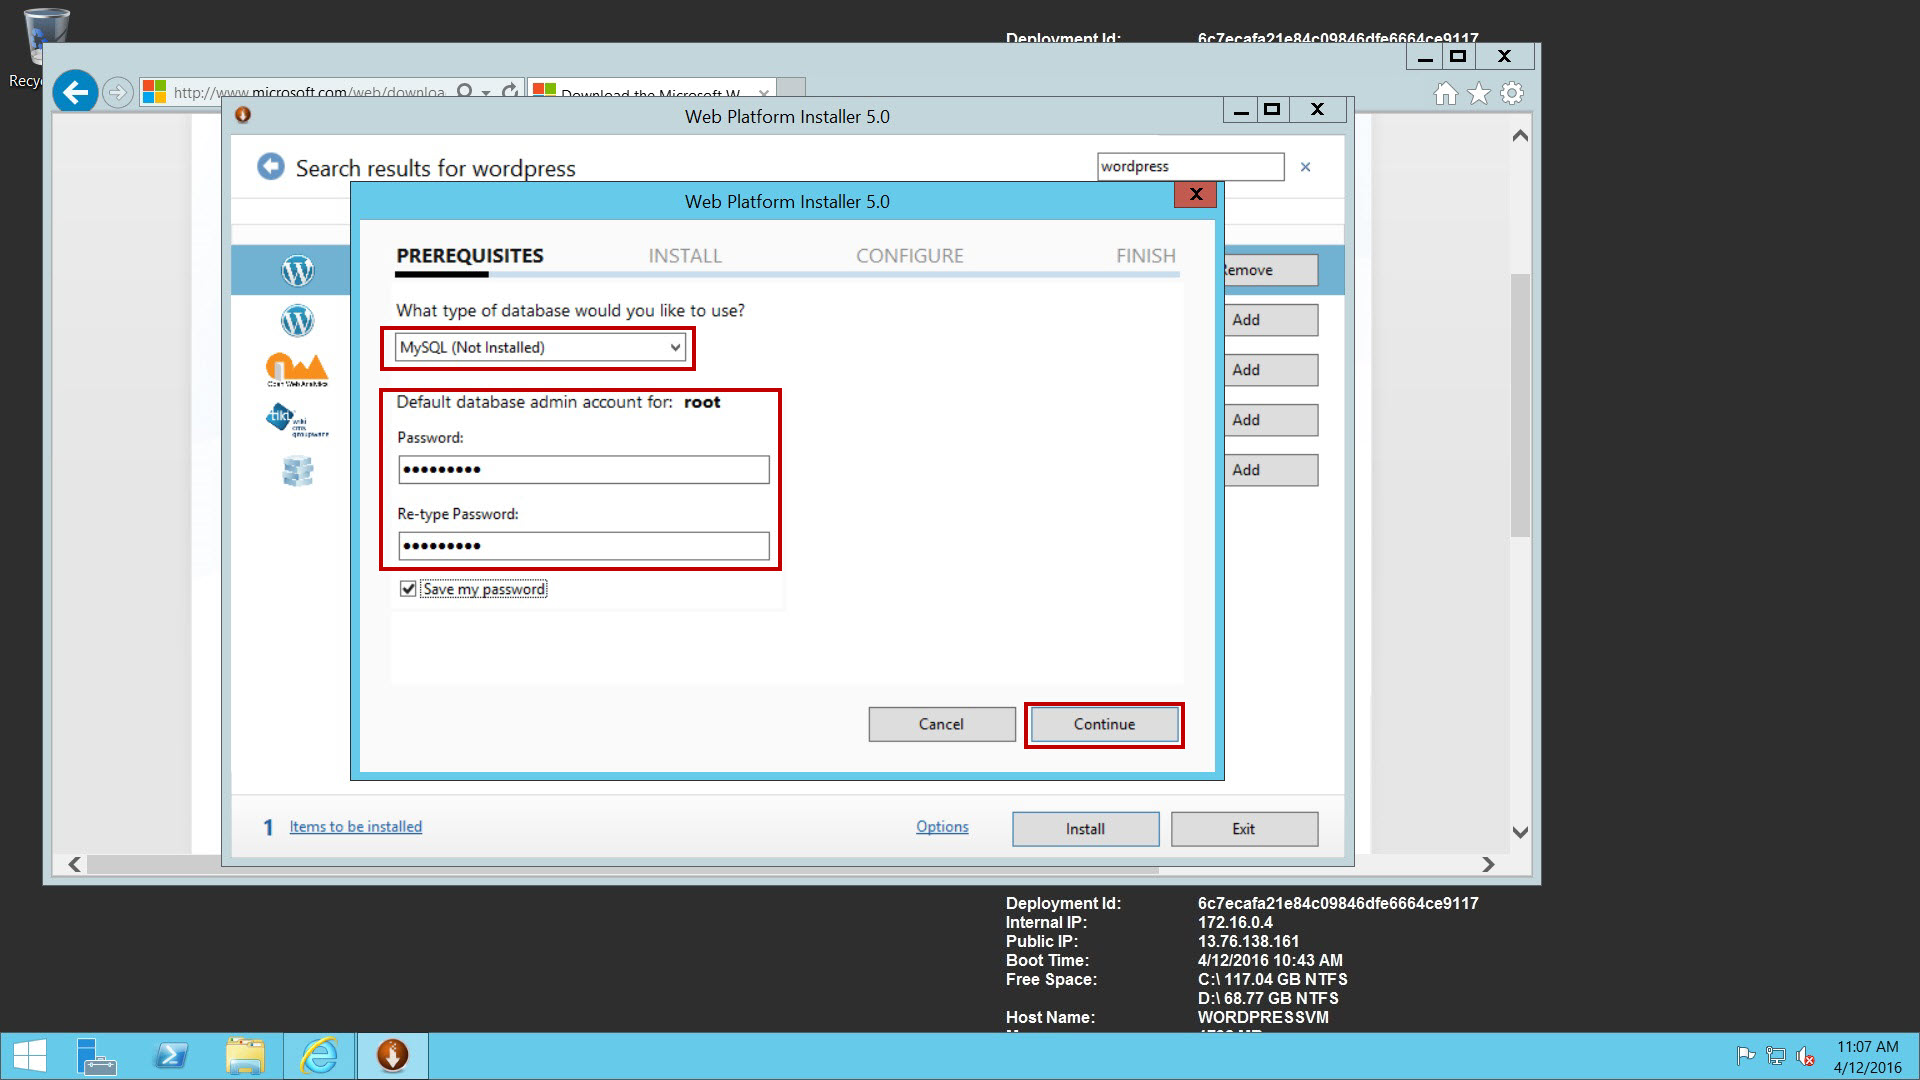The height and width of the screenshot is (1080, 1920).
Task: Open the Items to be installed link
Action: coord(356,827)
